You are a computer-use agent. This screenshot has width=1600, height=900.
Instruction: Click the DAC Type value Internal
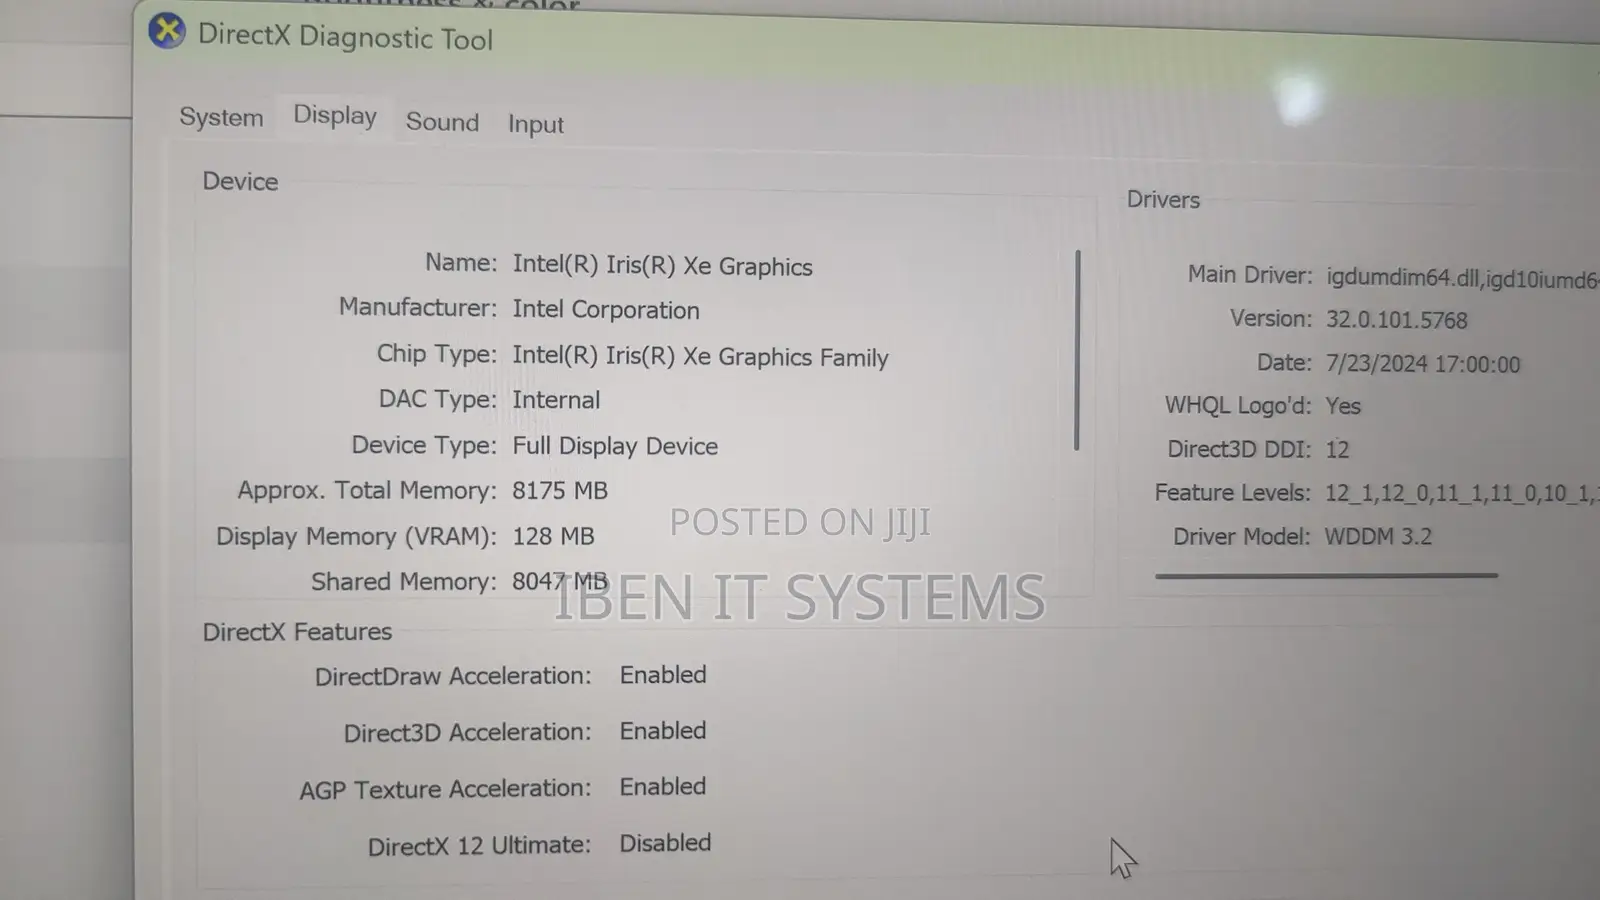[x=556, y=400]
